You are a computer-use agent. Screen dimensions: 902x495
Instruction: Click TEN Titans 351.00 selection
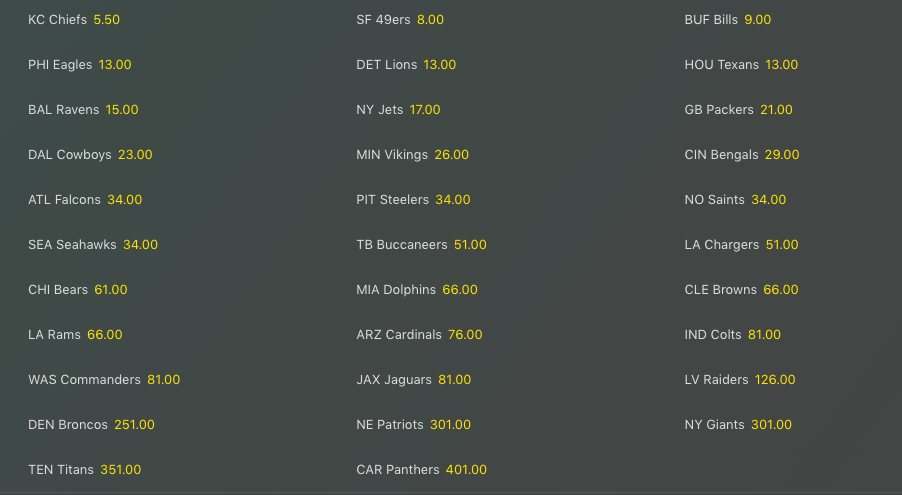coord(120,470)
